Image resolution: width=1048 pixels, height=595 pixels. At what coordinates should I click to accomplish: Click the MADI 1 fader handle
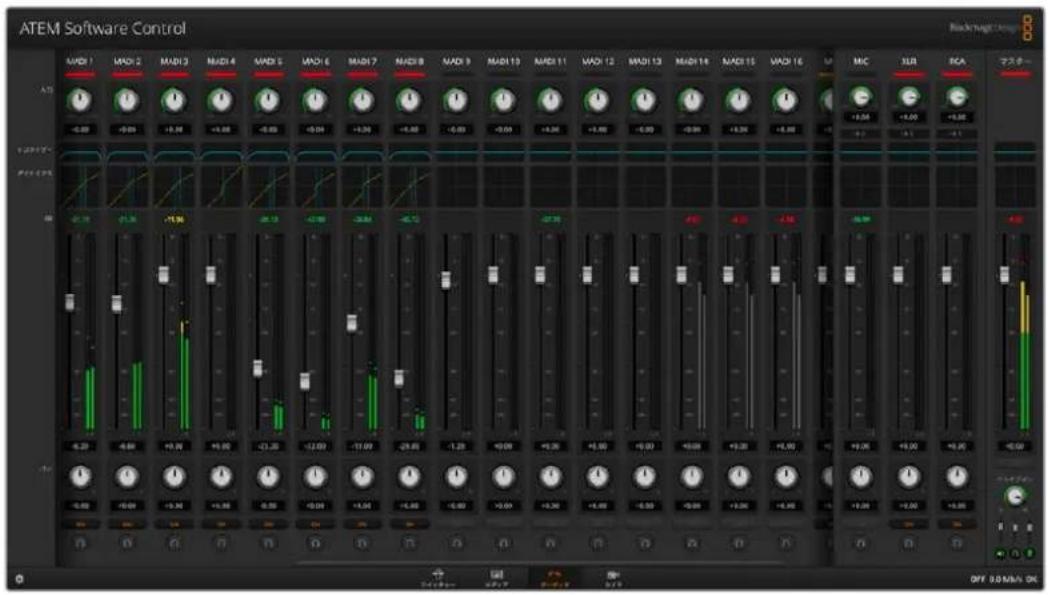coord(70,302)
